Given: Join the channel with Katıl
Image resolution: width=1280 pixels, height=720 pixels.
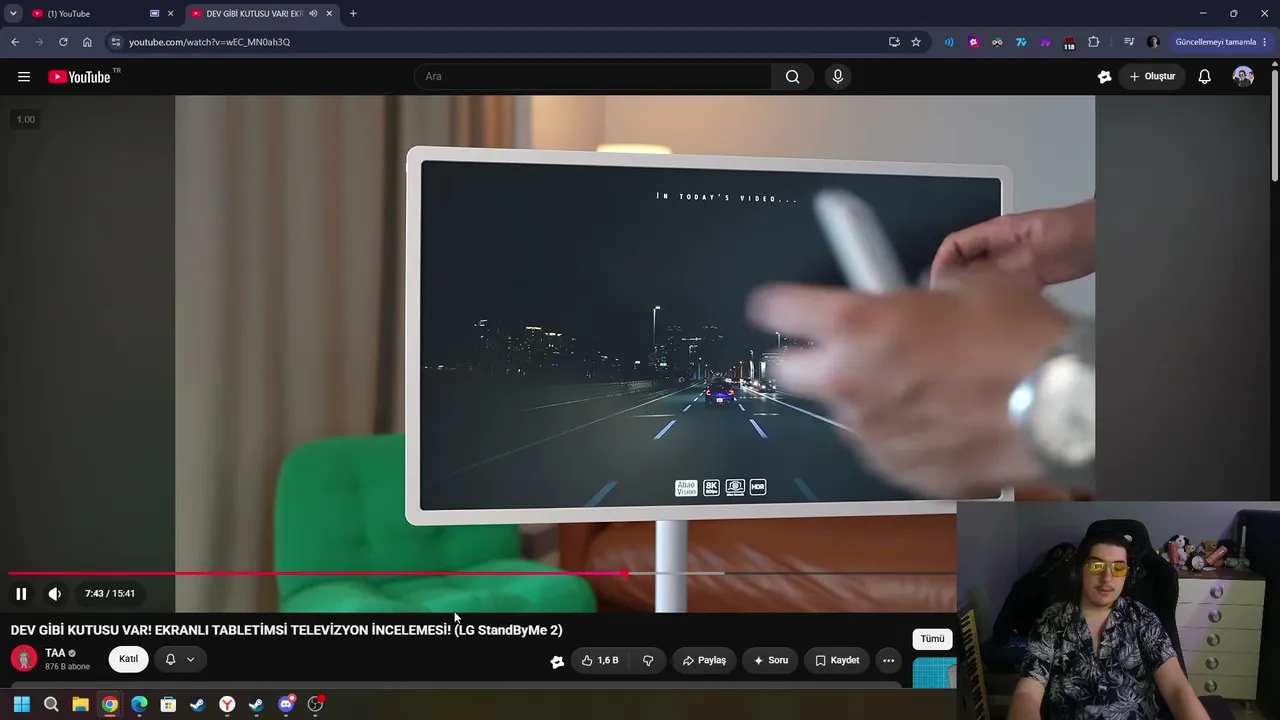Looking at the screenshot, I should (129, 659).
